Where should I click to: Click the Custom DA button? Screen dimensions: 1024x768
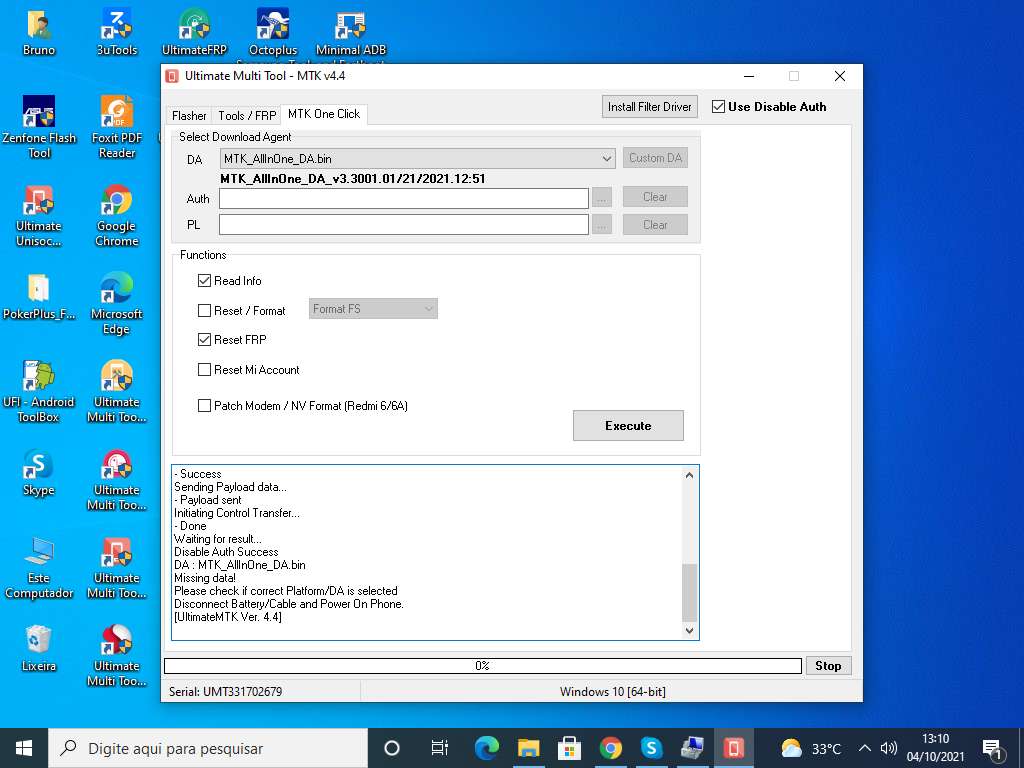(x=655, y=158)
